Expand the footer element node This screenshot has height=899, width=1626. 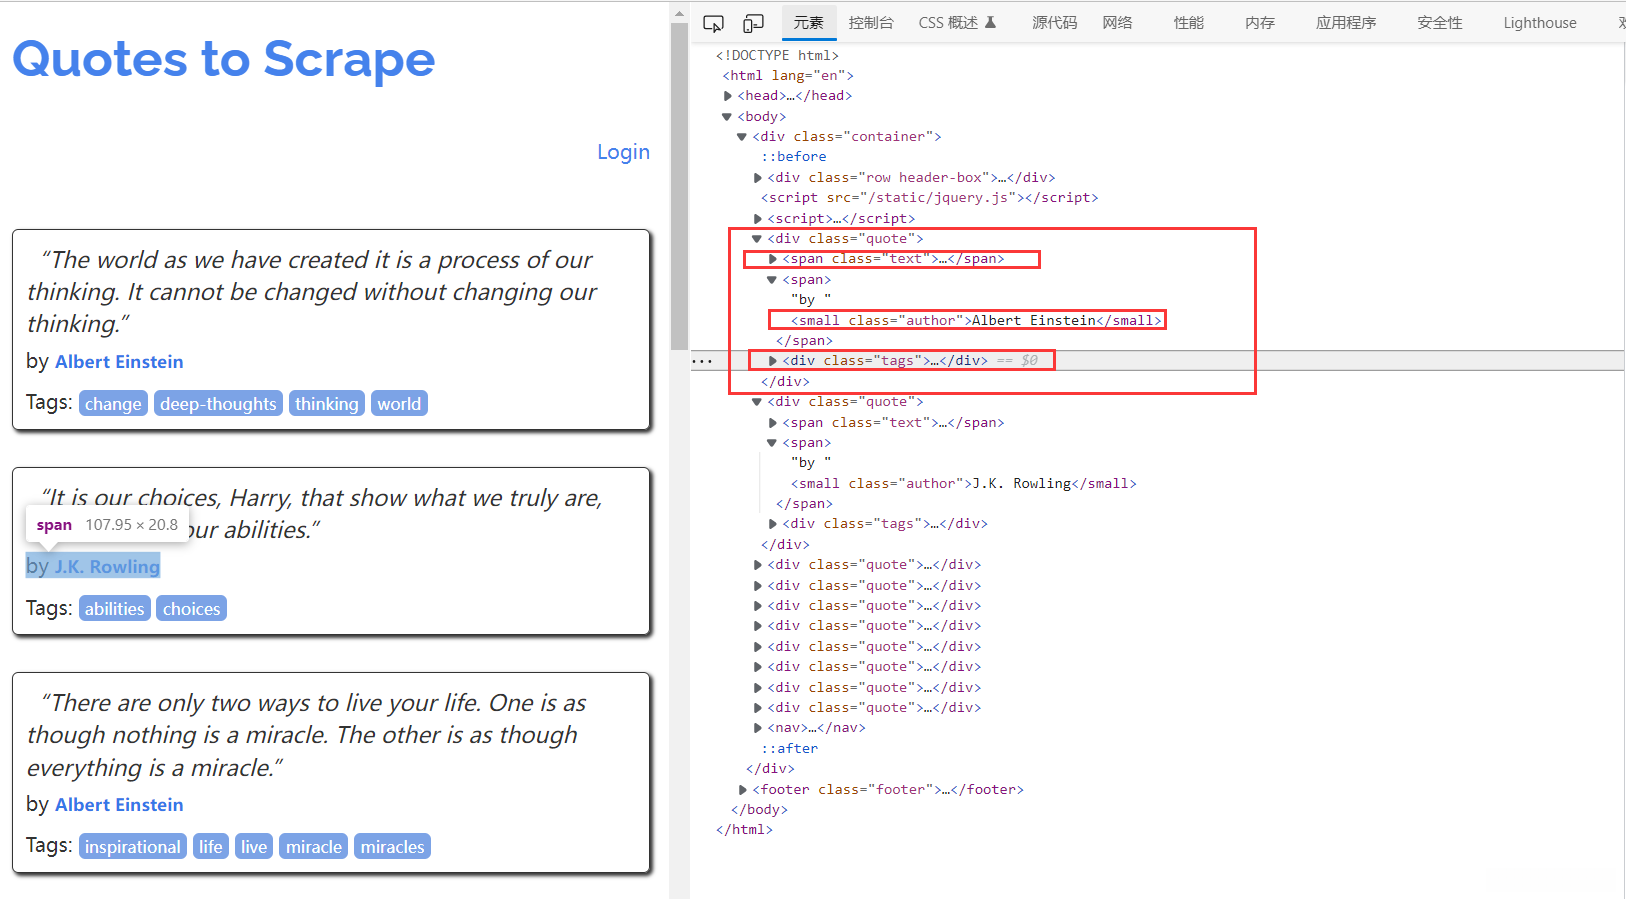[743, 790]
